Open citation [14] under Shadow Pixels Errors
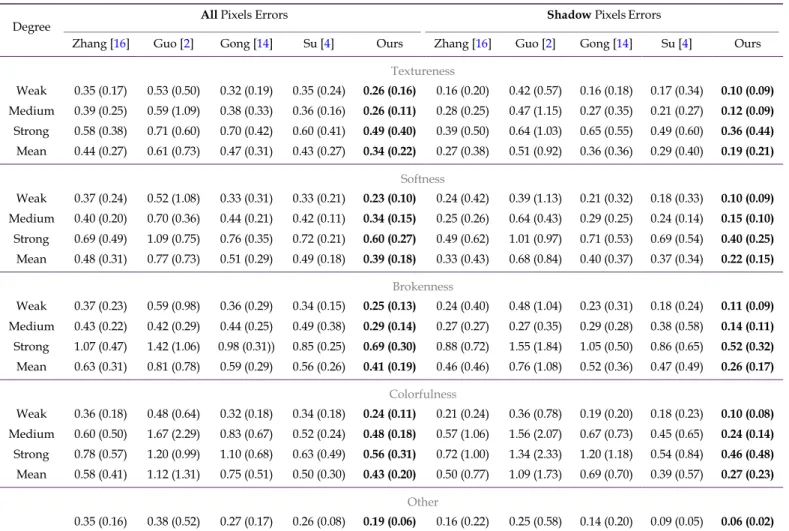789x531 pixels. [622, 44]
